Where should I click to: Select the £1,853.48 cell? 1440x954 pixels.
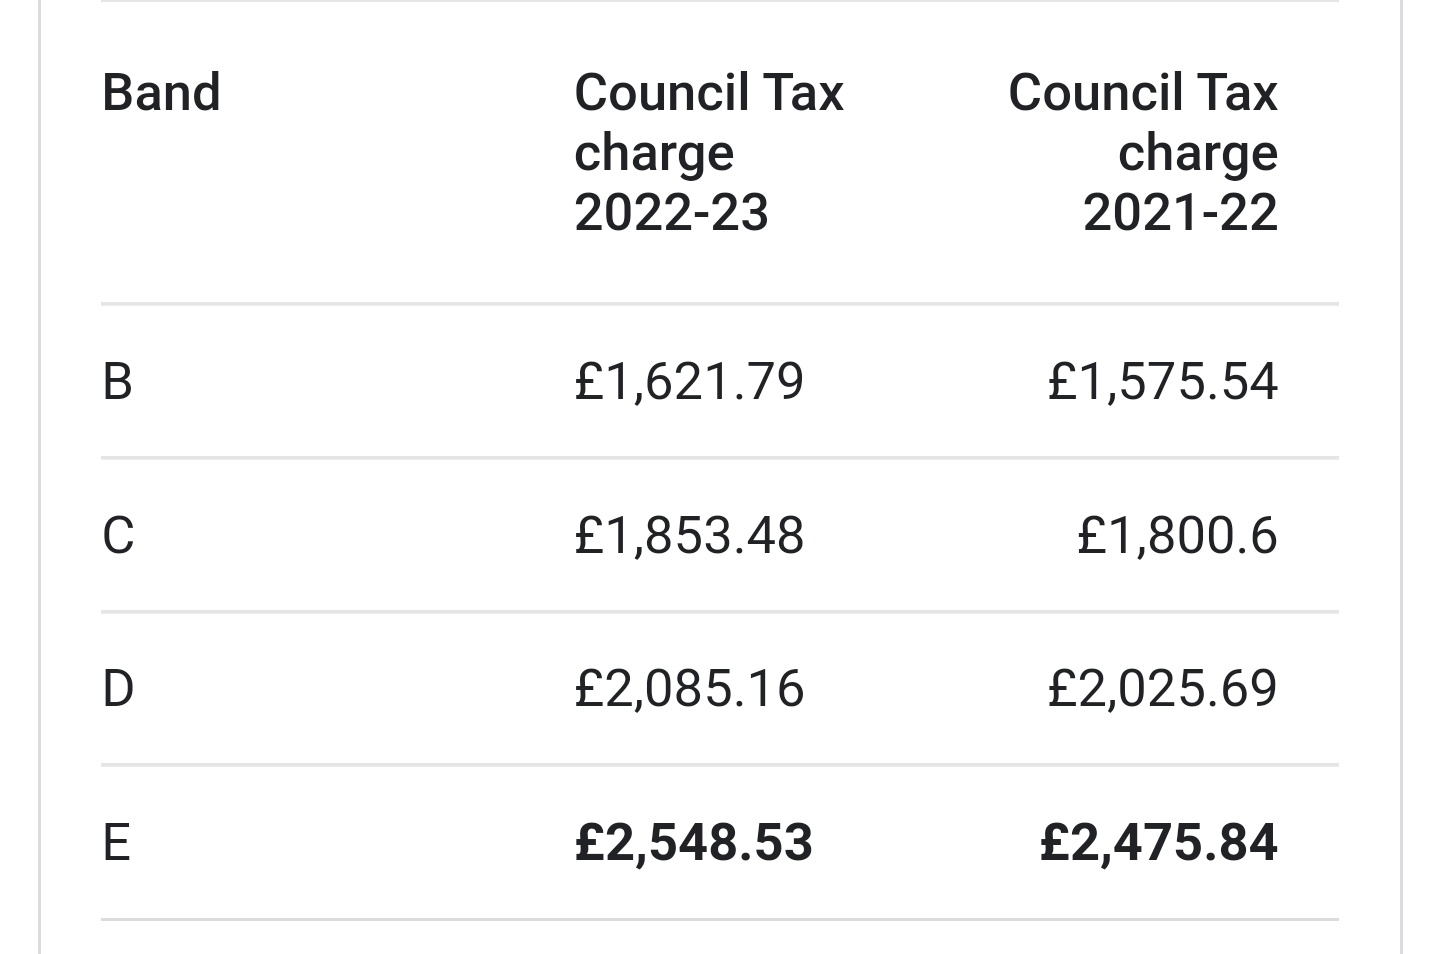point(689,535)
